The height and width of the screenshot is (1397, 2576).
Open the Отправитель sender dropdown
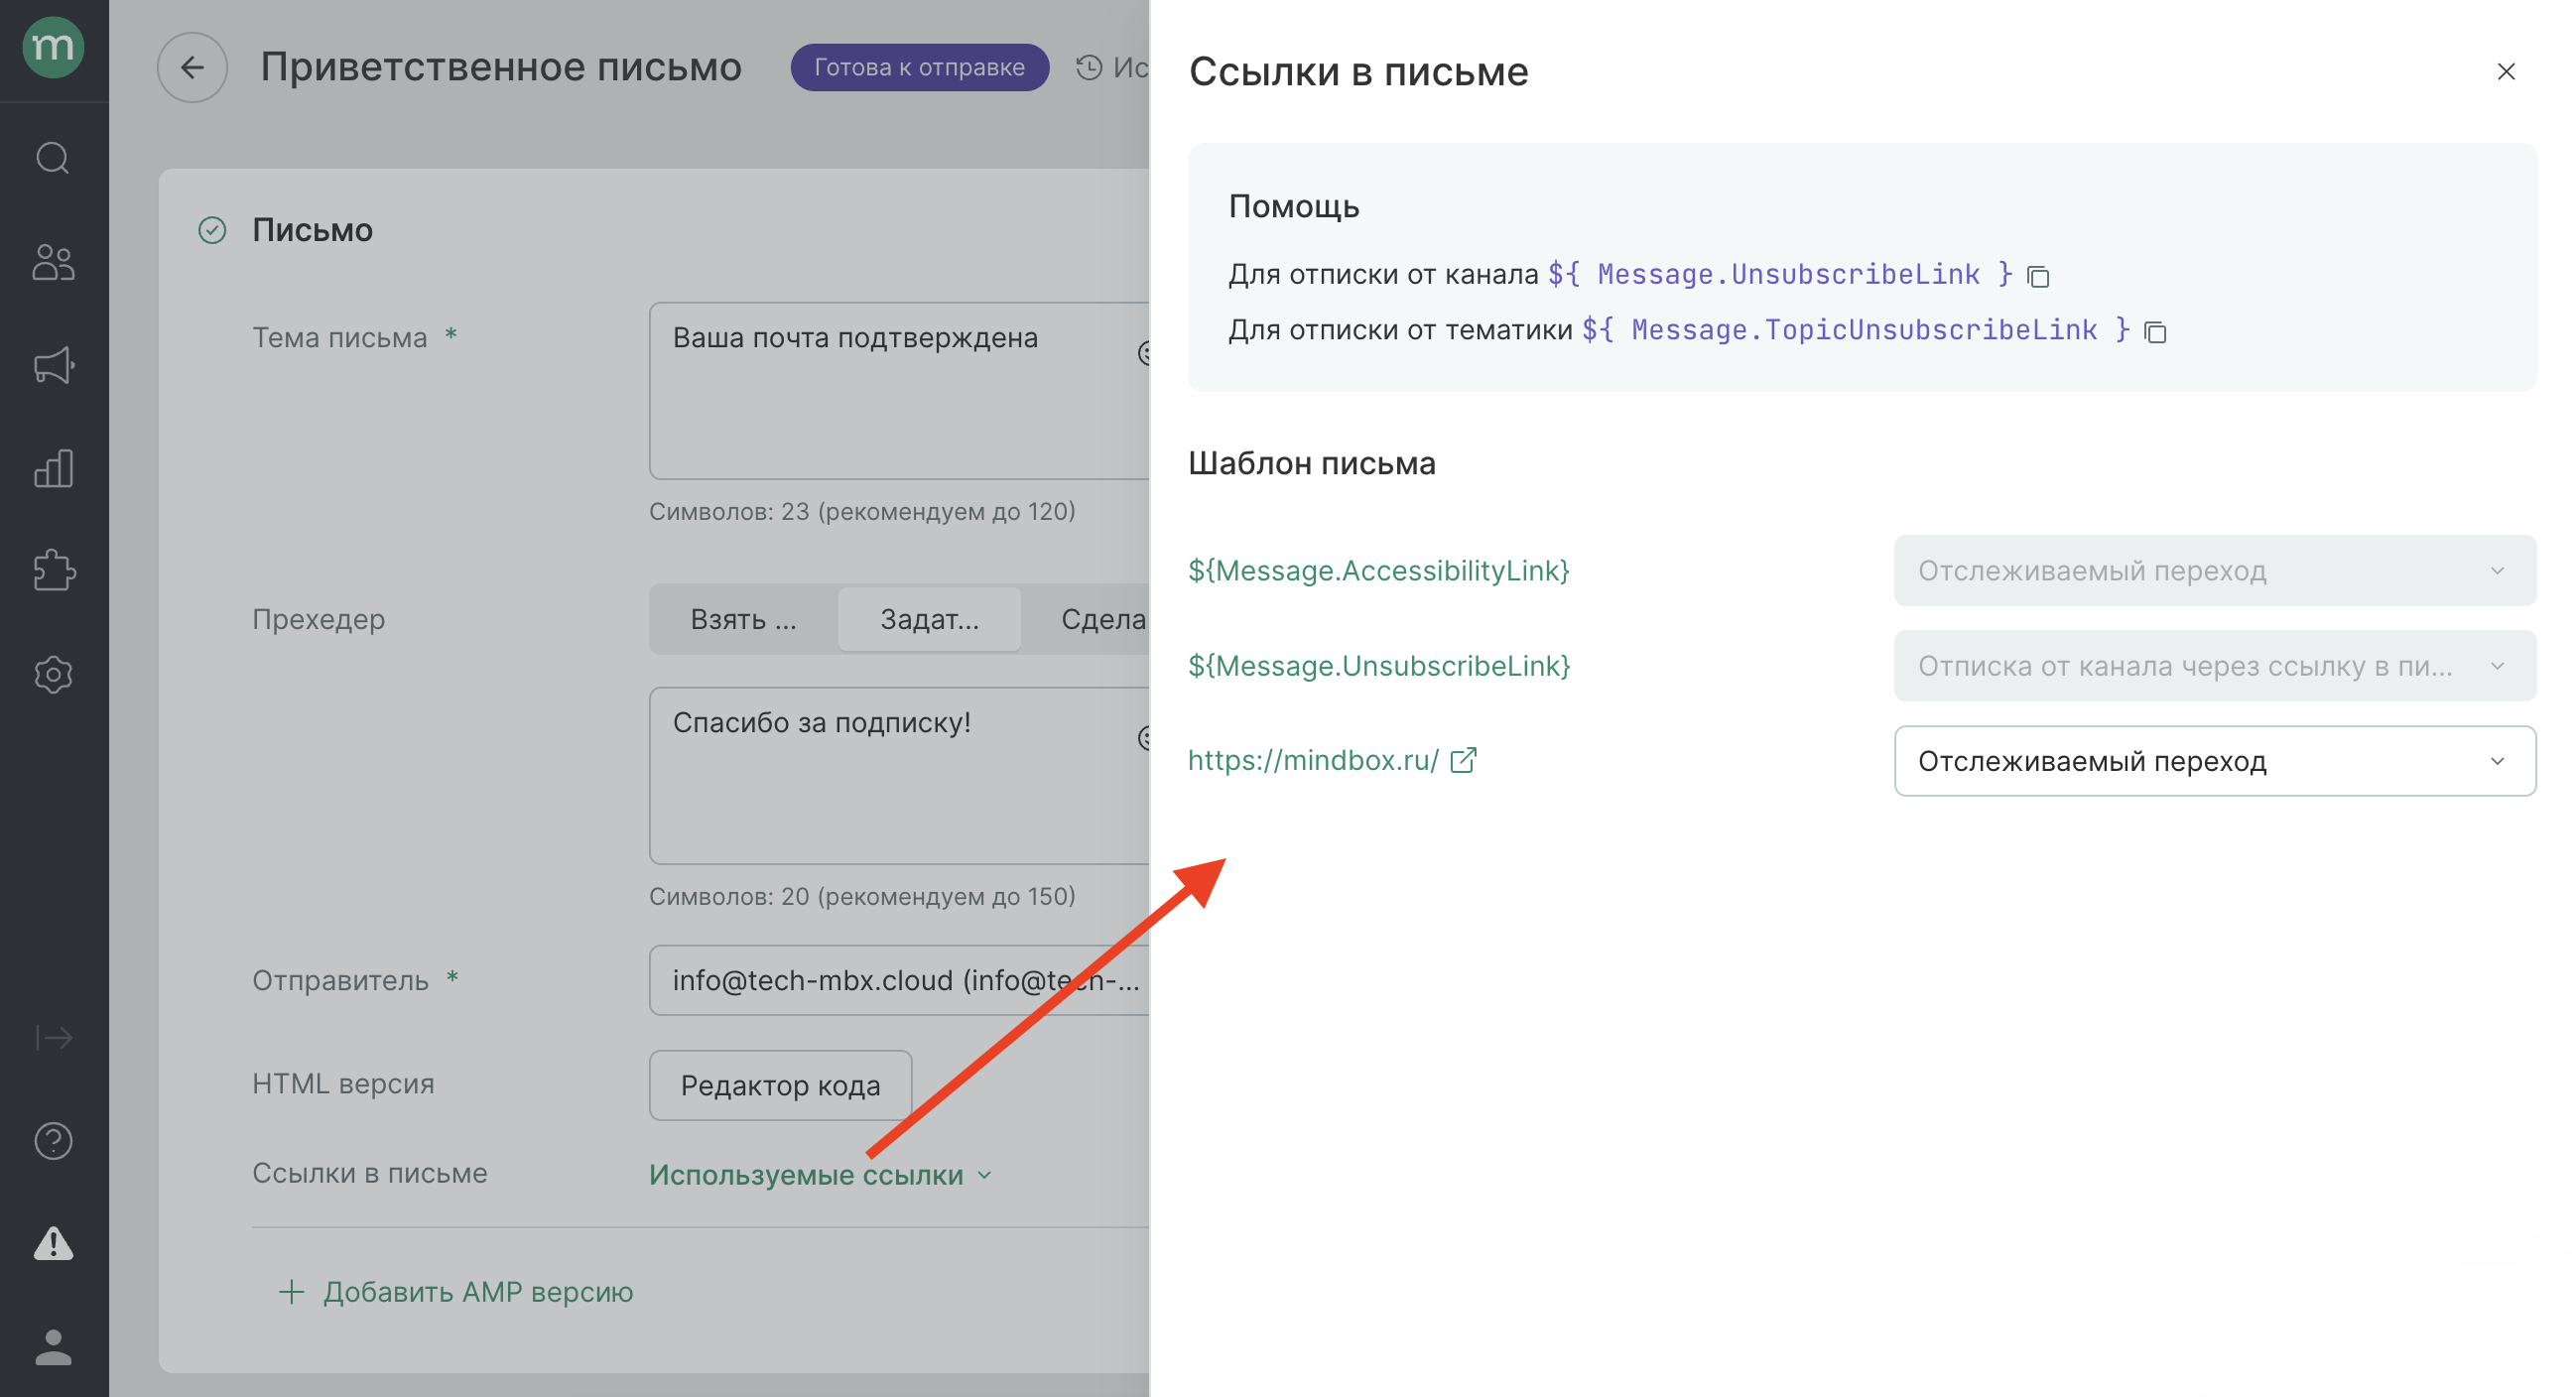(899, 980)
